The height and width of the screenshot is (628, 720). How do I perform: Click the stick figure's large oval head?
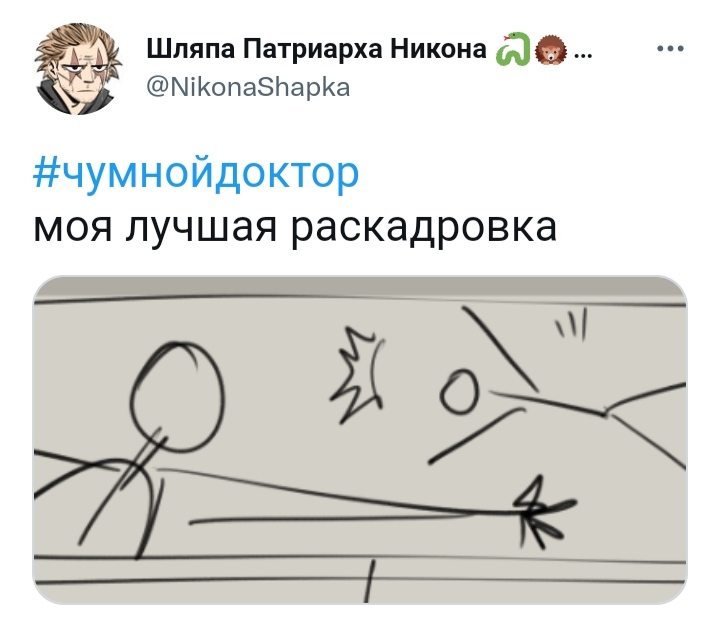click(x=177, y=397)
